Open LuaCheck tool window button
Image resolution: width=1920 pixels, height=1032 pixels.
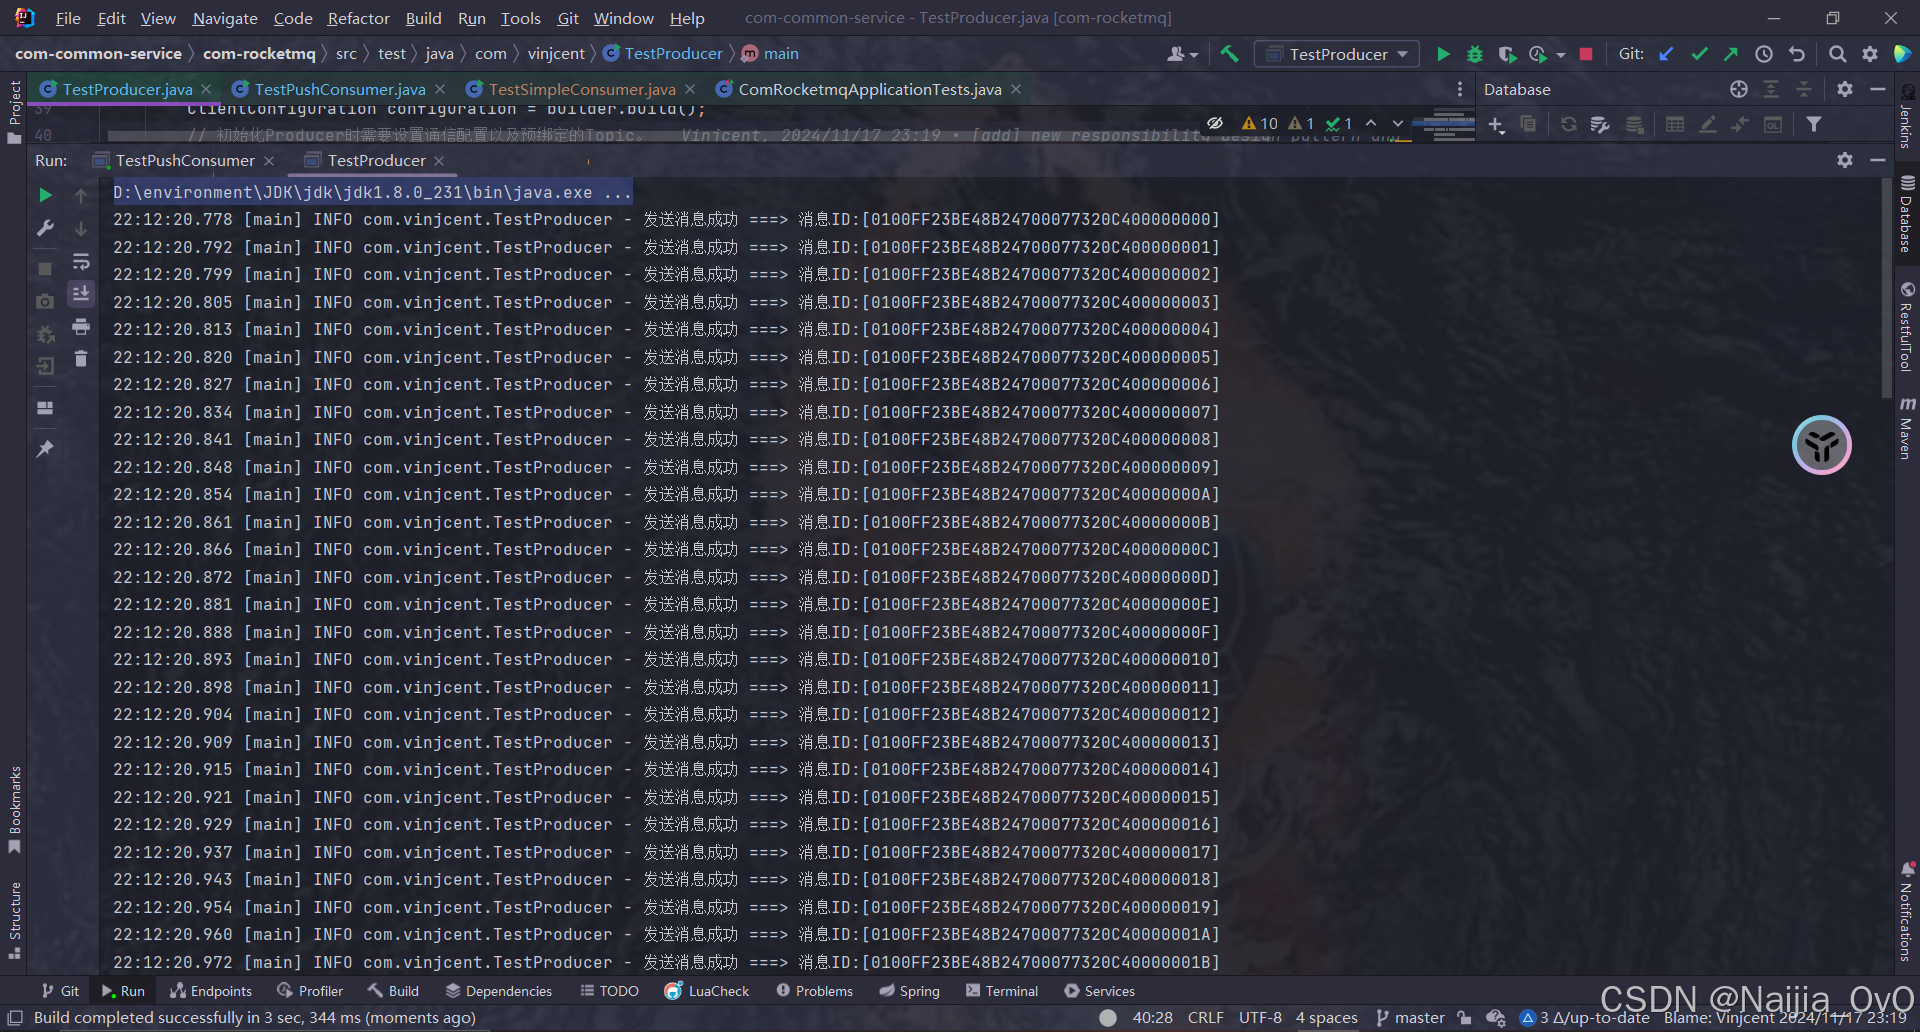[x=707, y=991]
